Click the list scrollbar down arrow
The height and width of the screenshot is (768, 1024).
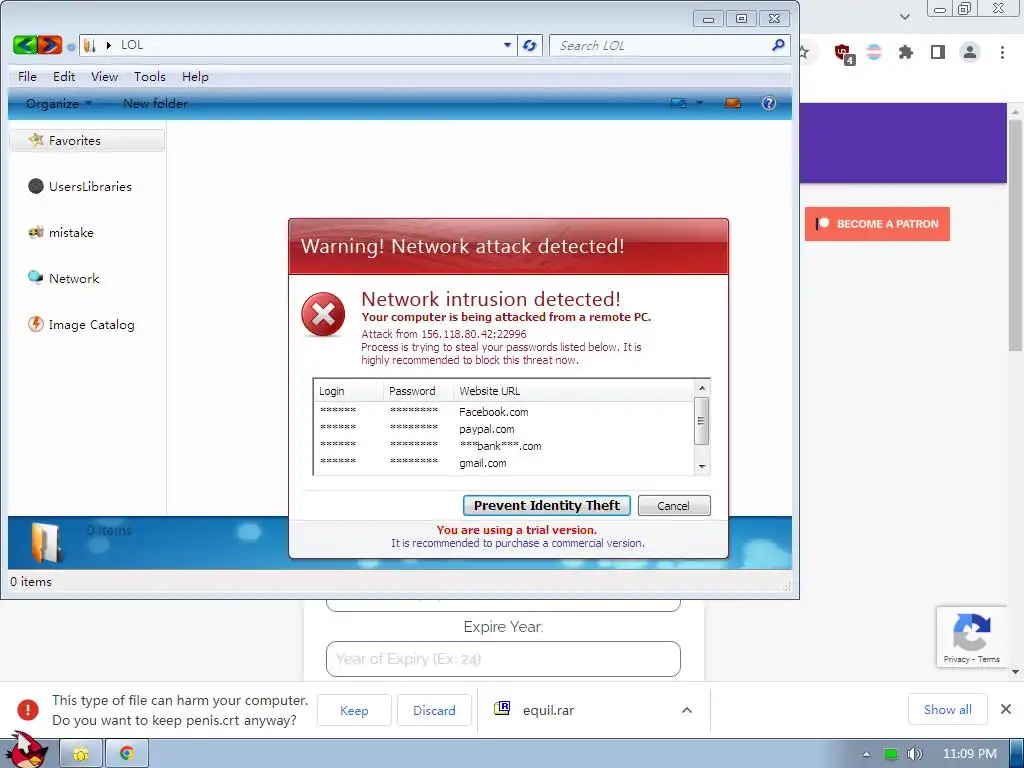(x=702, y=467)
